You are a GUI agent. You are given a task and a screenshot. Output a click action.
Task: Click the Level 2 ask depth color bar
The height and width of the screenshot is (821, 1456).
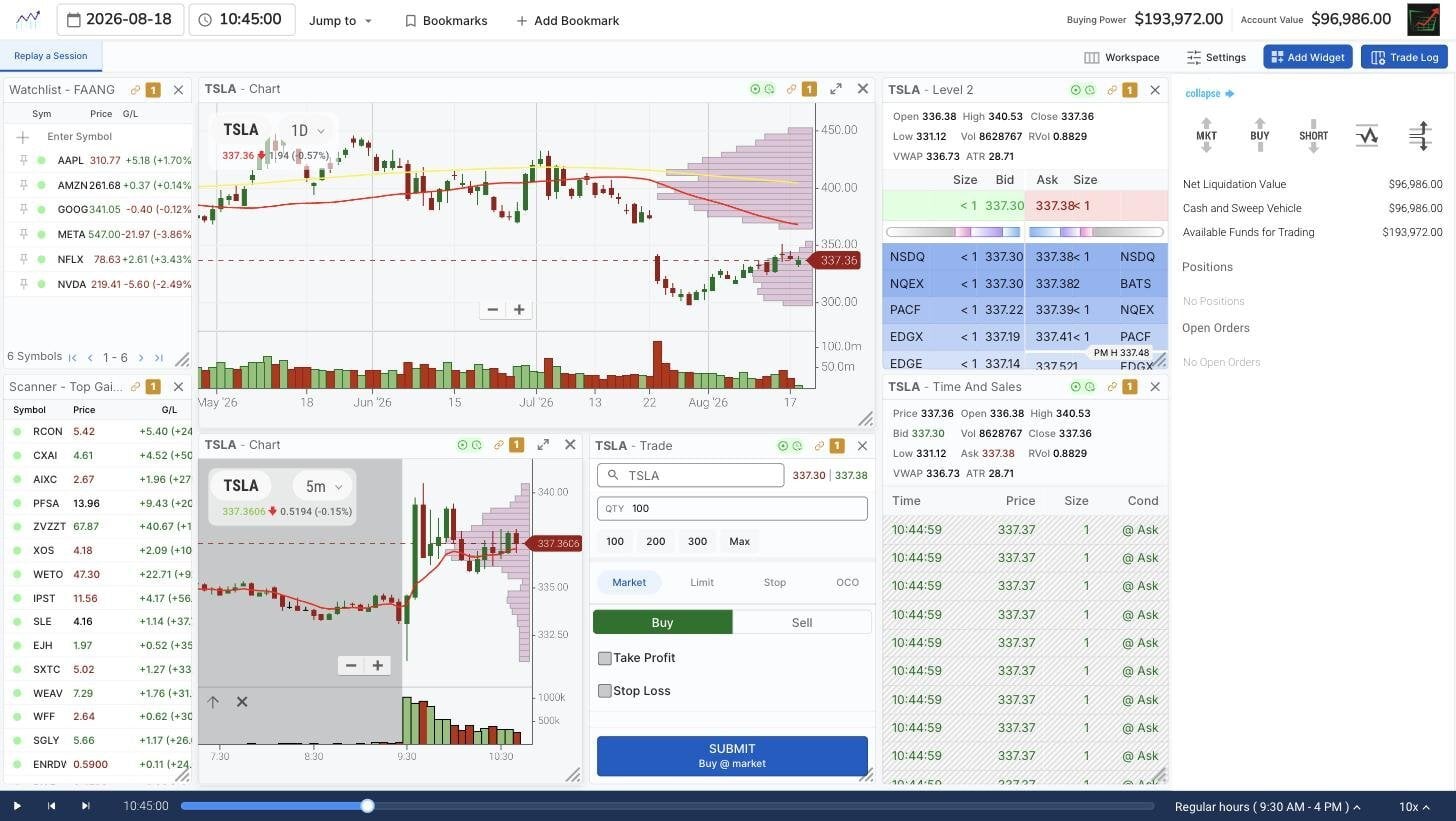coord(1096,232)
